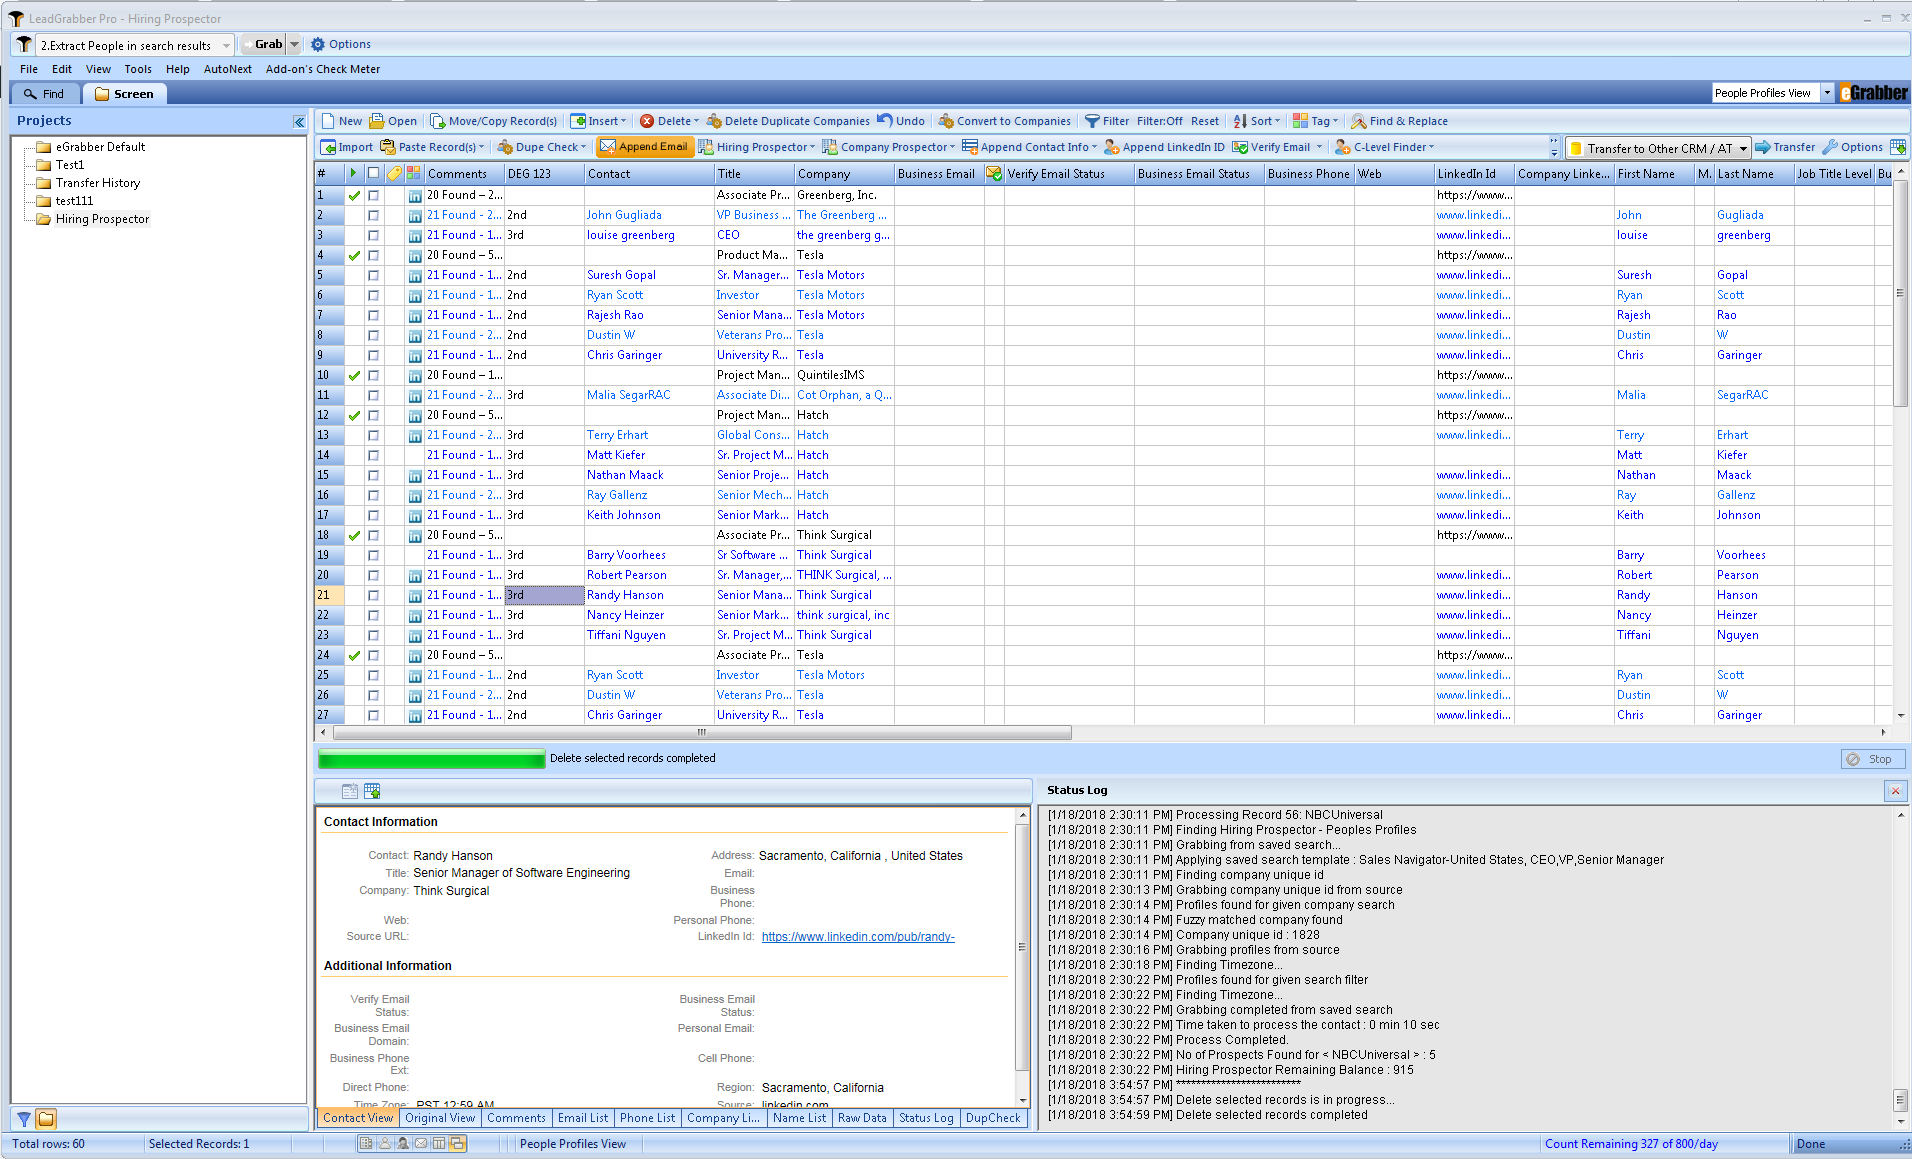The width and height of the screenshot is (1912, 1159).
Task: Expand the Sort dropdown arrow
Action: (x=1277, y=120)
